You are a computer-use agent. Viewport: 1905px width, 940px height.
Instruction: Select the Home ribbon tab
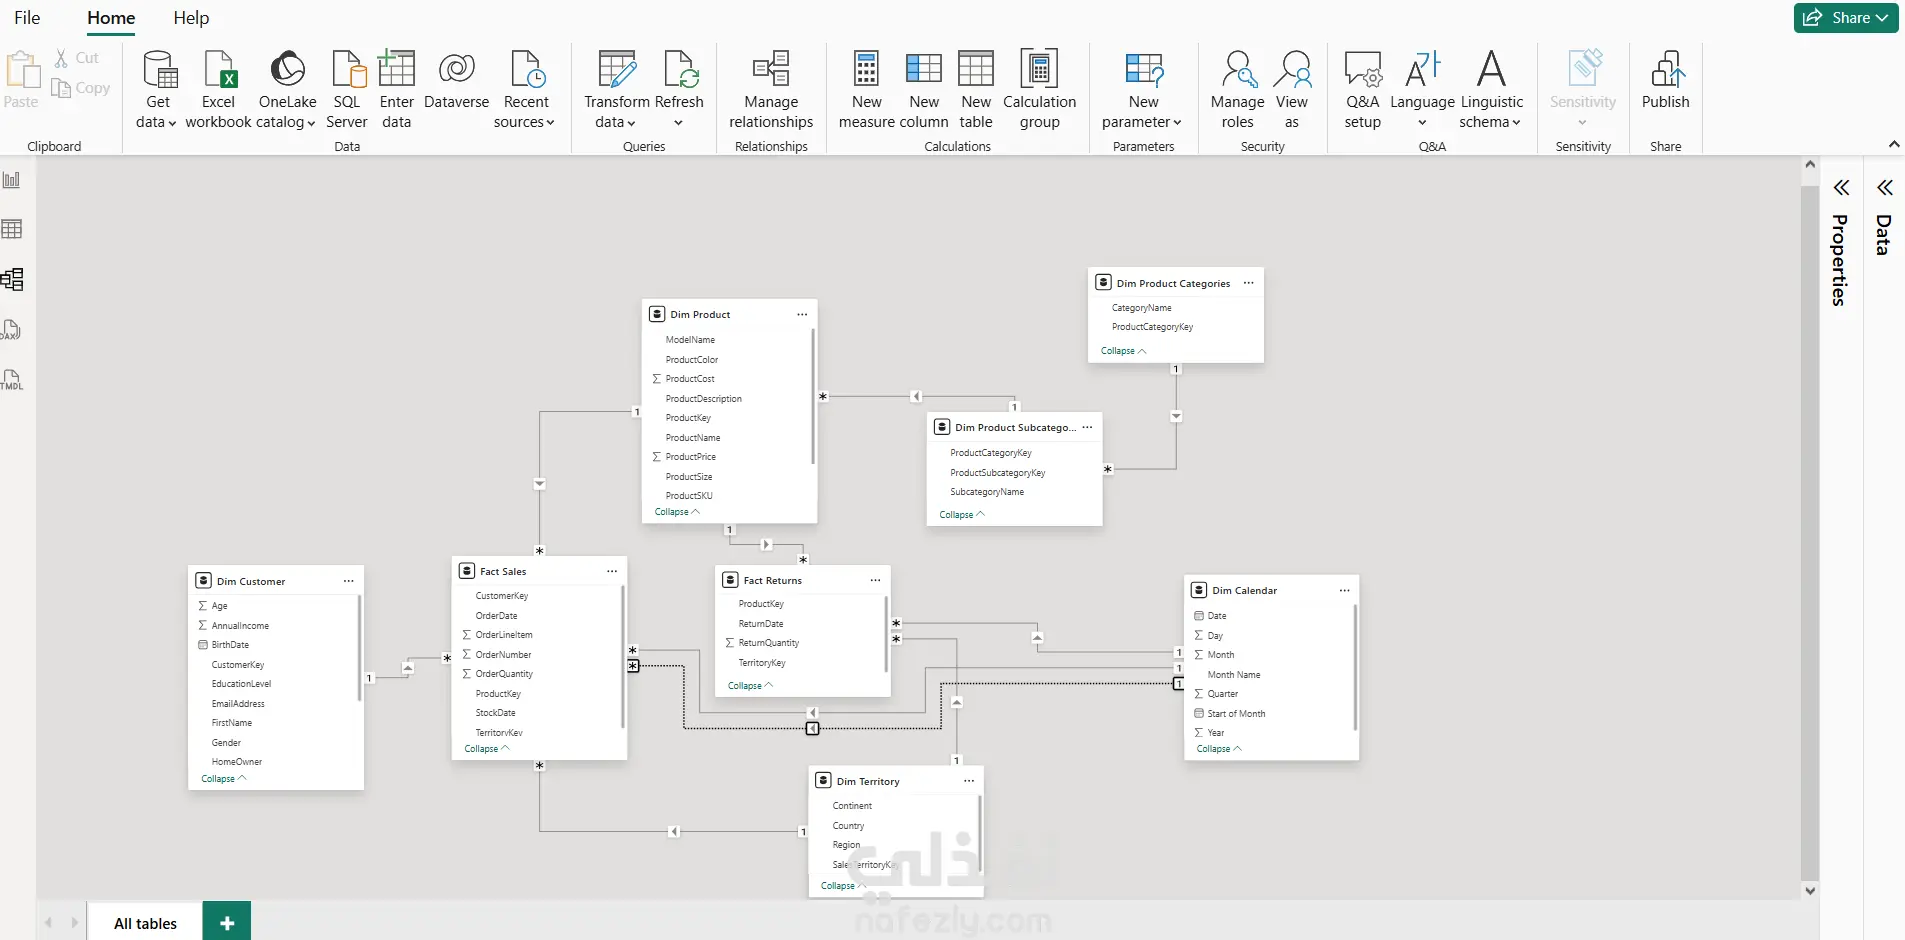pos(111,18)
